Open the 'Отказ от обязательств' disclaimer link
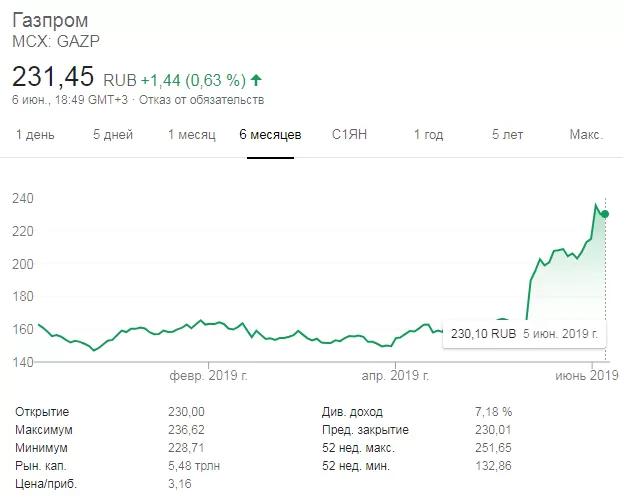The image size is (623, 496). coord(201,100)
